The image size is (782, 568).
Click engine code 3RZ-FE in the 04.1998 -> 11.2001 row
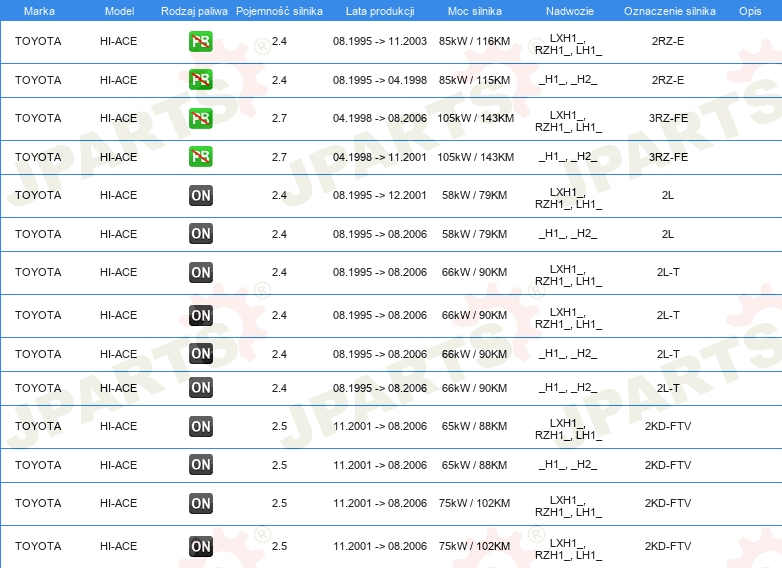(668, 157)
